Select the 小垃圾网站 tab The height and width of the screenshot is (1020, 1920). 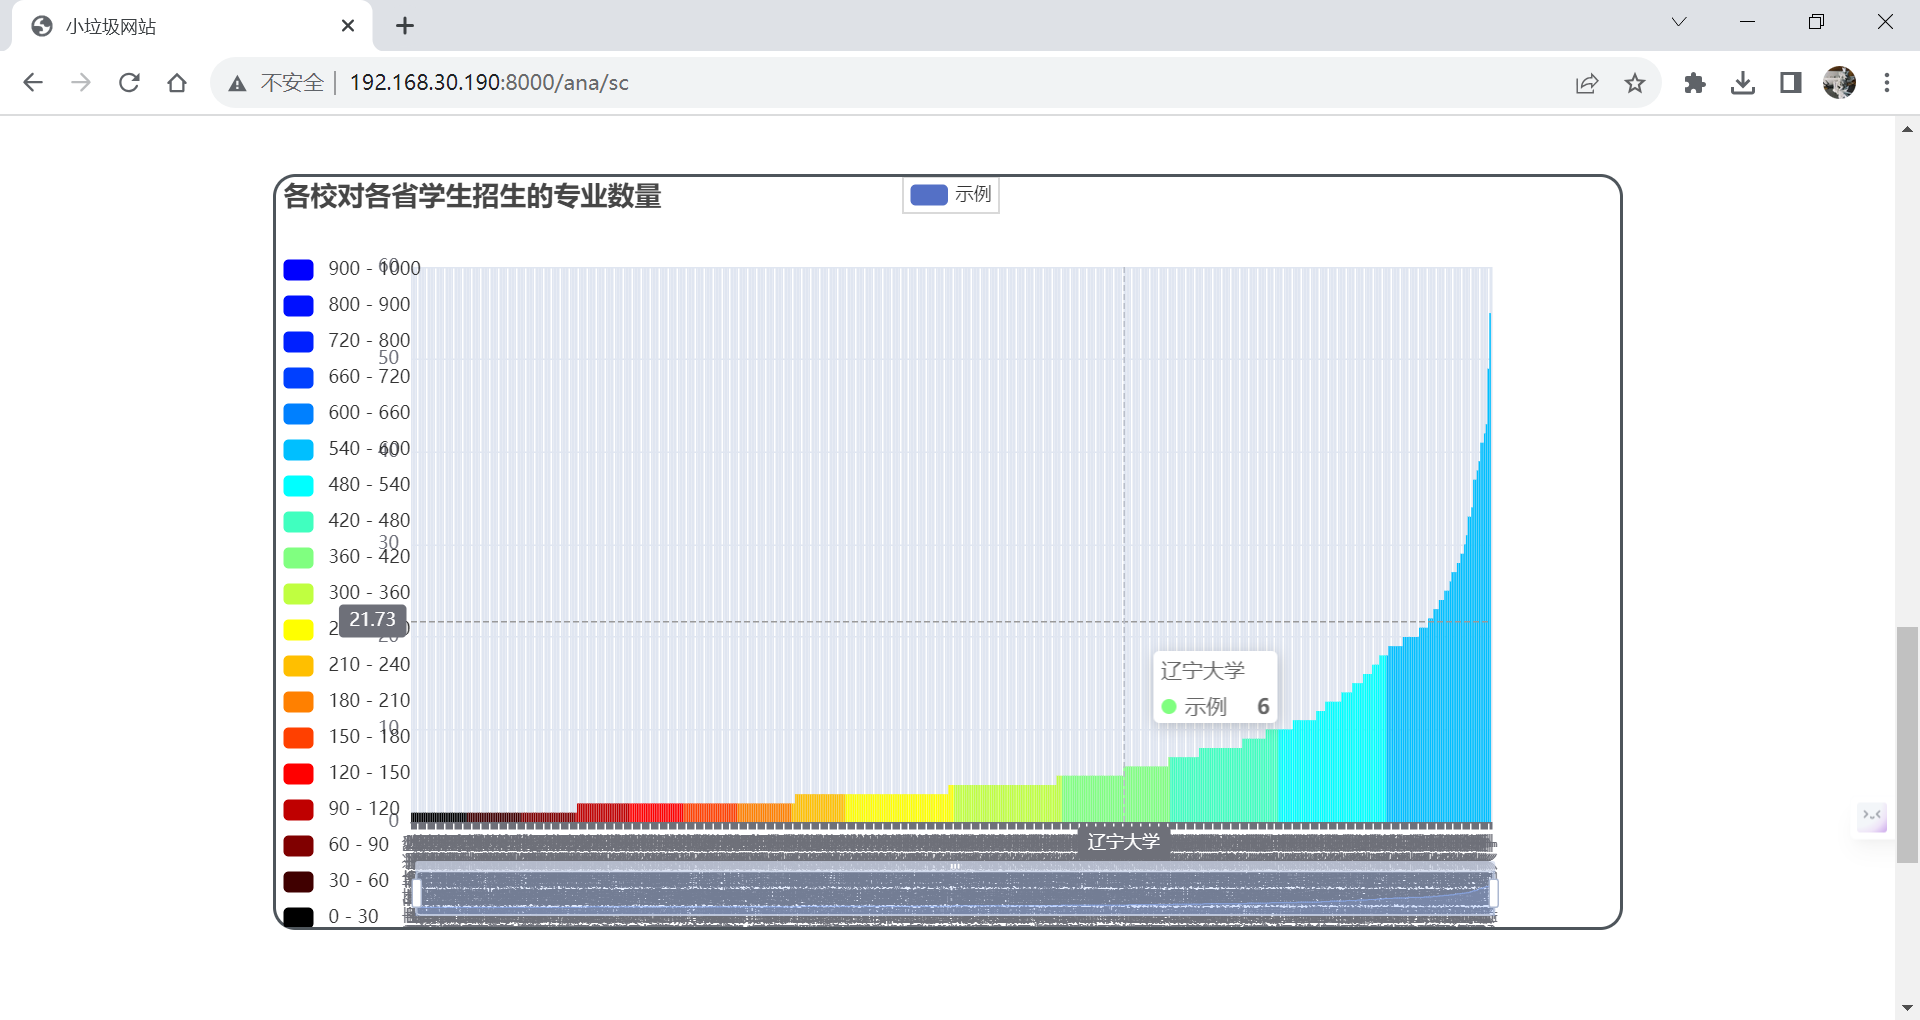190,26
